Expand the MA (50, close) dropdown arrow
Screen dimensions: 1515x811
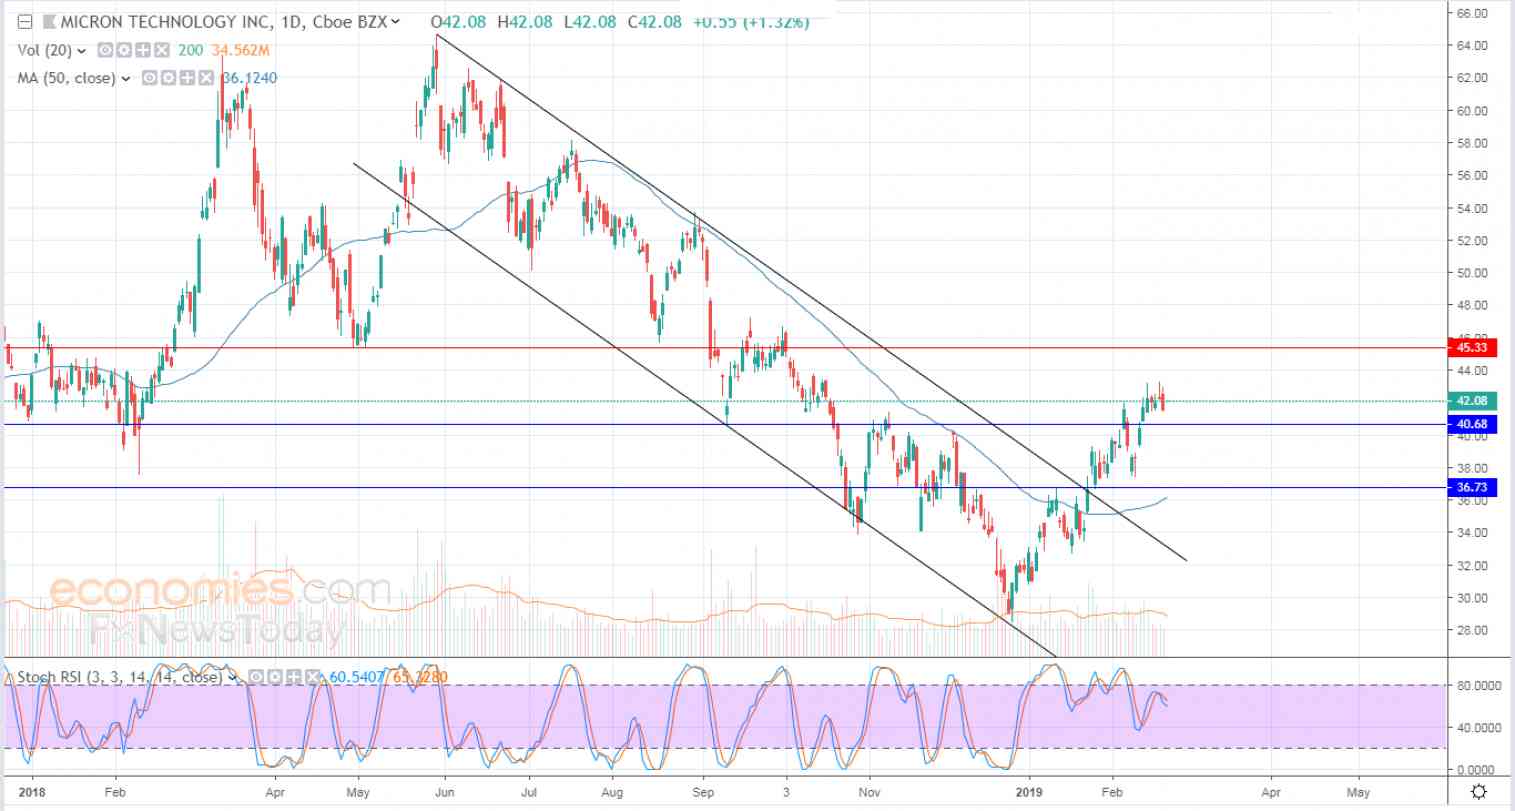[x=126, y=78]
